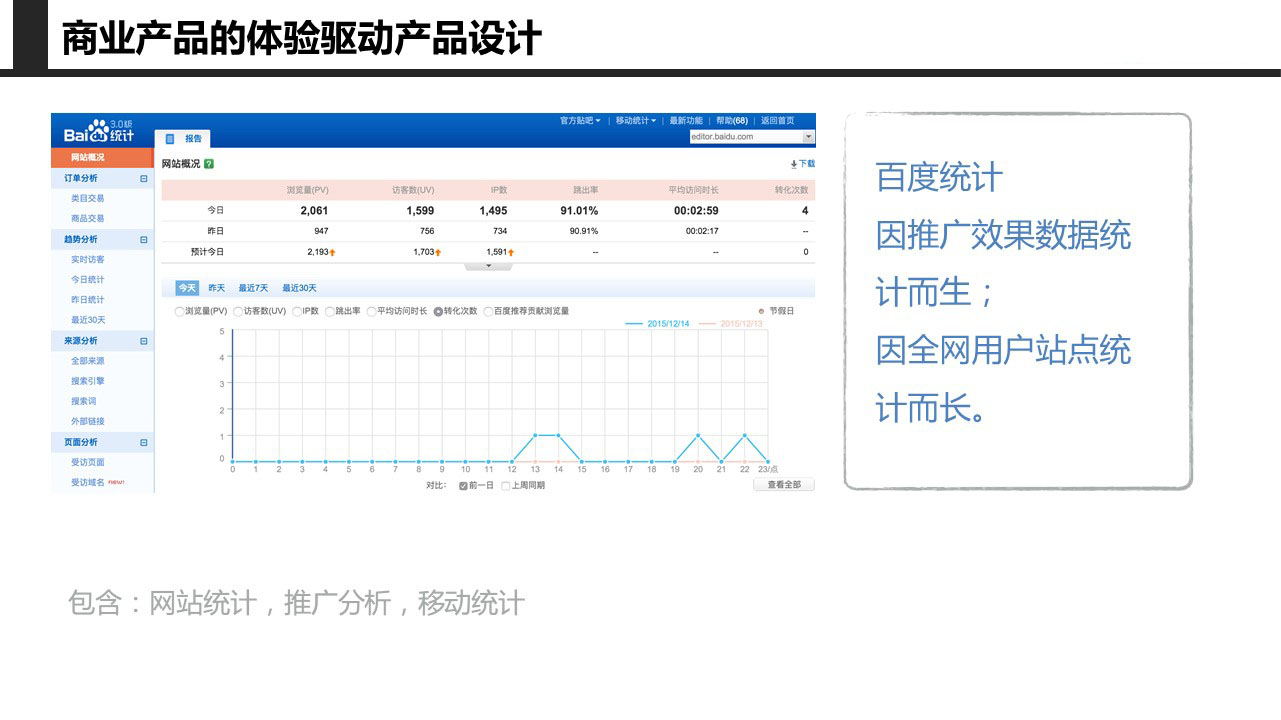The width and height of the screenshot is (1281, 720).
Task: Collapse the 订单分析 sidebar section
Action: pyautogui.click(x=144, y=178)
